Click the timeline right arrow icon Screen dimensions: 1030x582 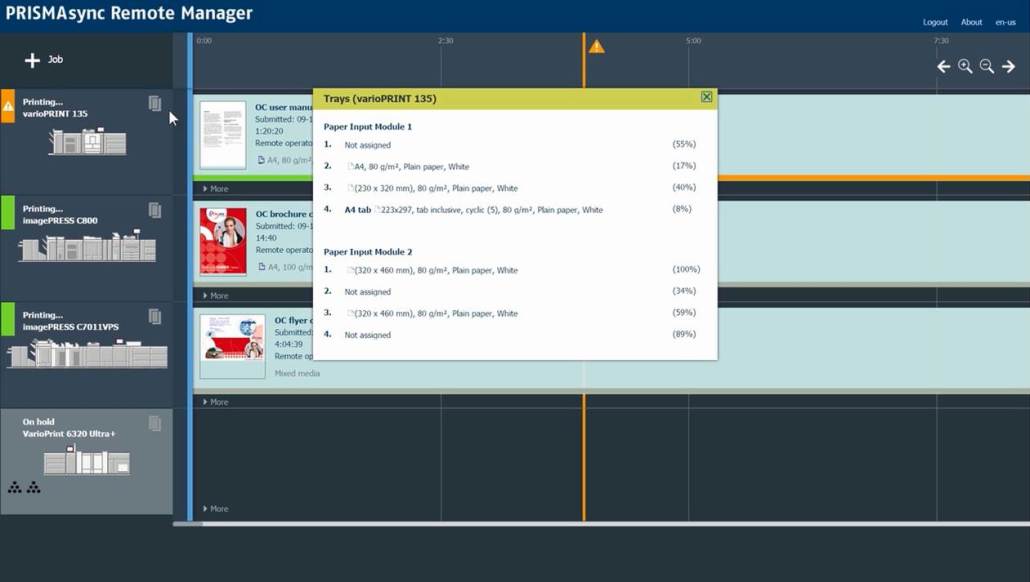pyautogui.click(x=1008, y=66)
